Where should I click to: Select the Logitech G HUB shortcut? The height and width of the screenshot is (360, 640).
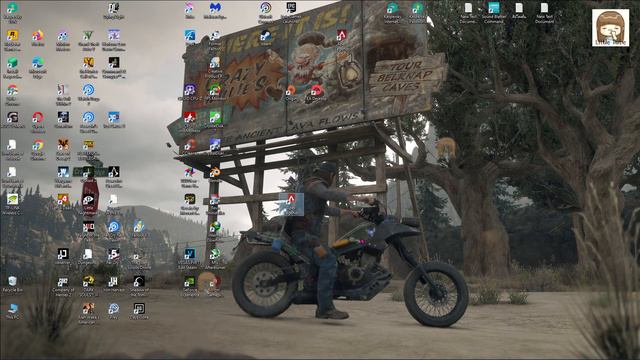click(12, 121)
